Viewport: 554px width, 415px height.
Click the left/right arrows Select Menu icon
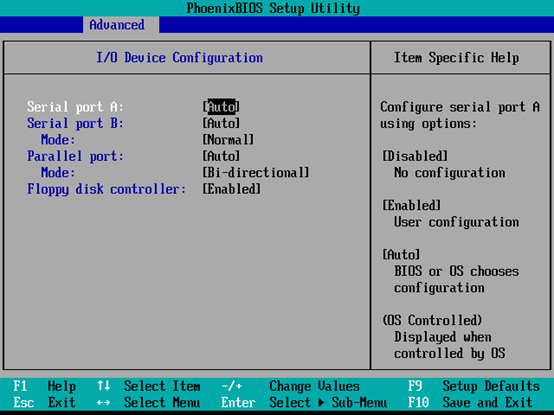point(104,402)
